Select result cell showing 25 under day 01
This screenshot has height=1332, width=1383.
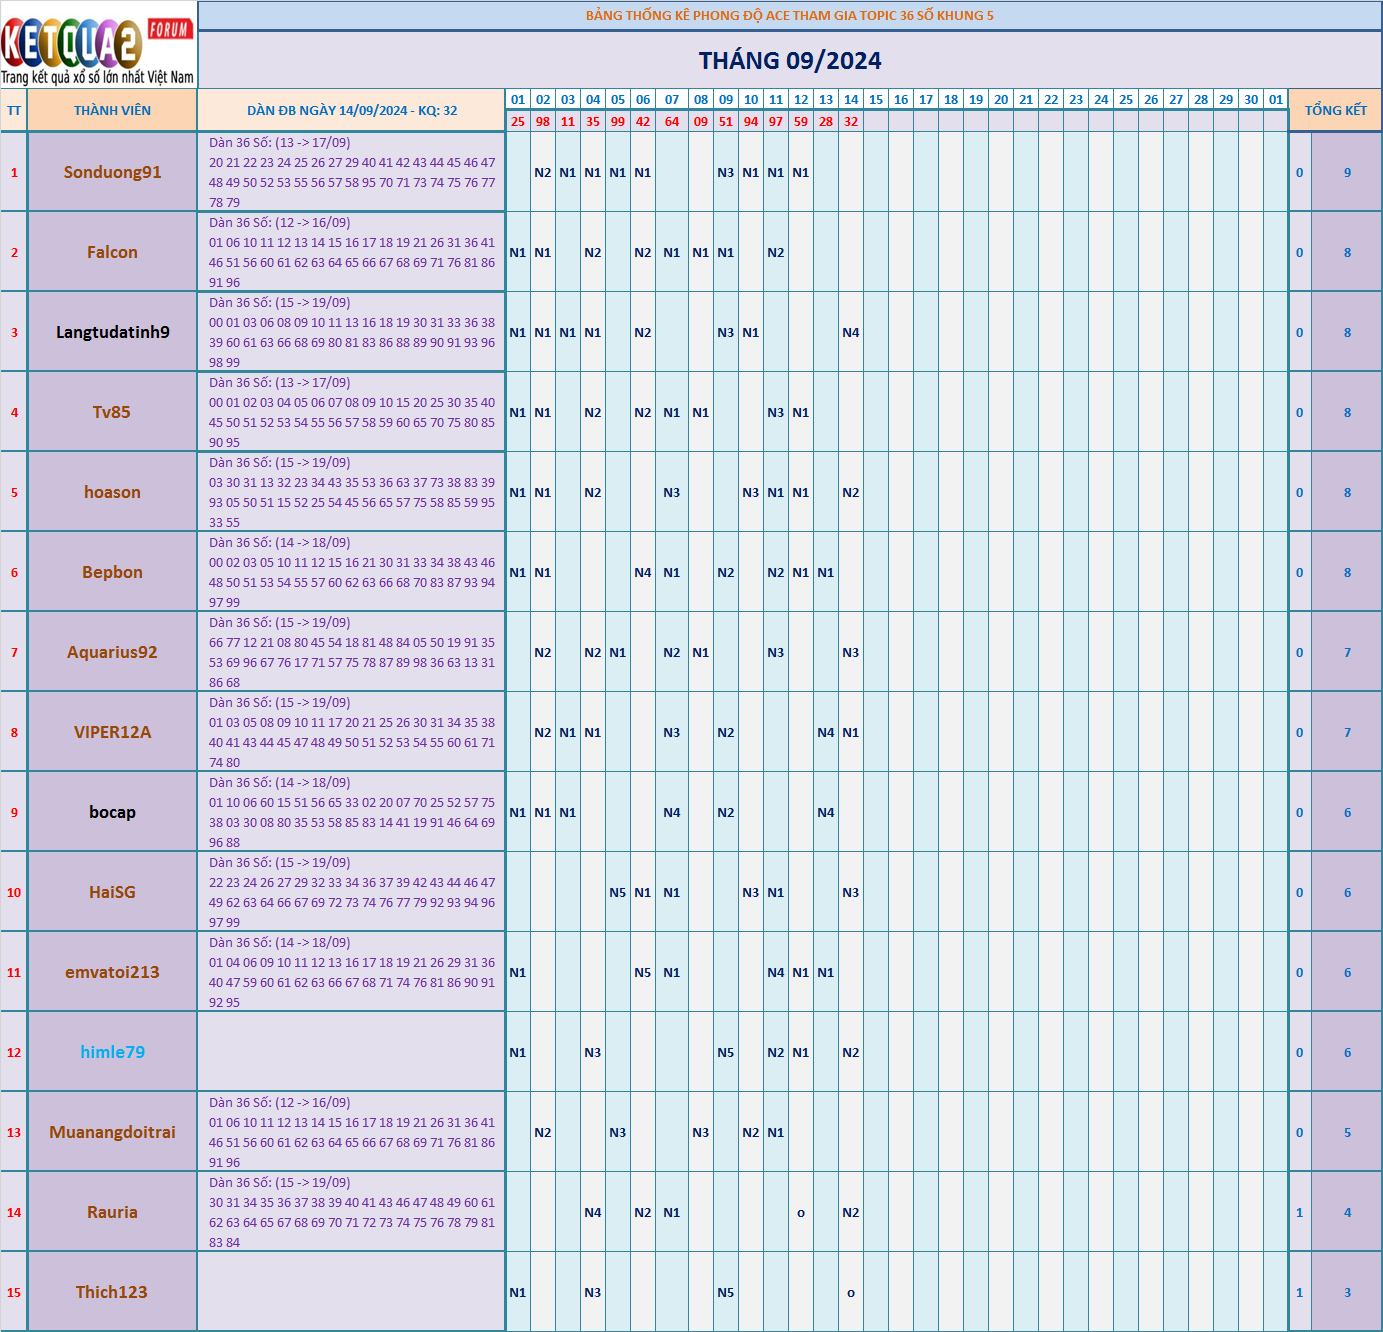516,122
